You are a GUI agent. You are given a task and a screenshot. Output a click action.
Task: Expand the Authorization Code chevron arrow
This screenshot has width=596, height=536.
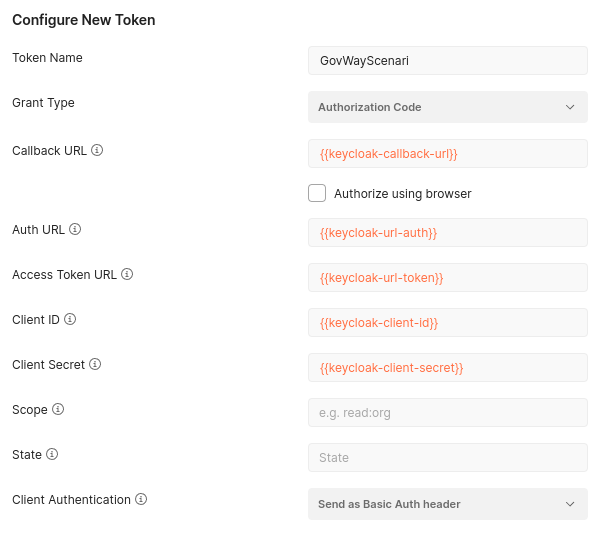pos(570,107)
